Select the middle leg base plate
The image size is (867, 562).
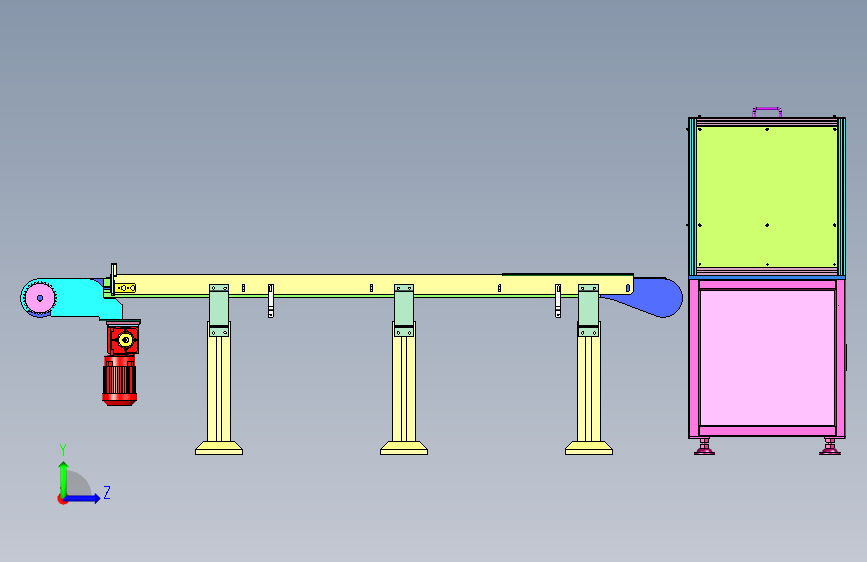[404, 448]
